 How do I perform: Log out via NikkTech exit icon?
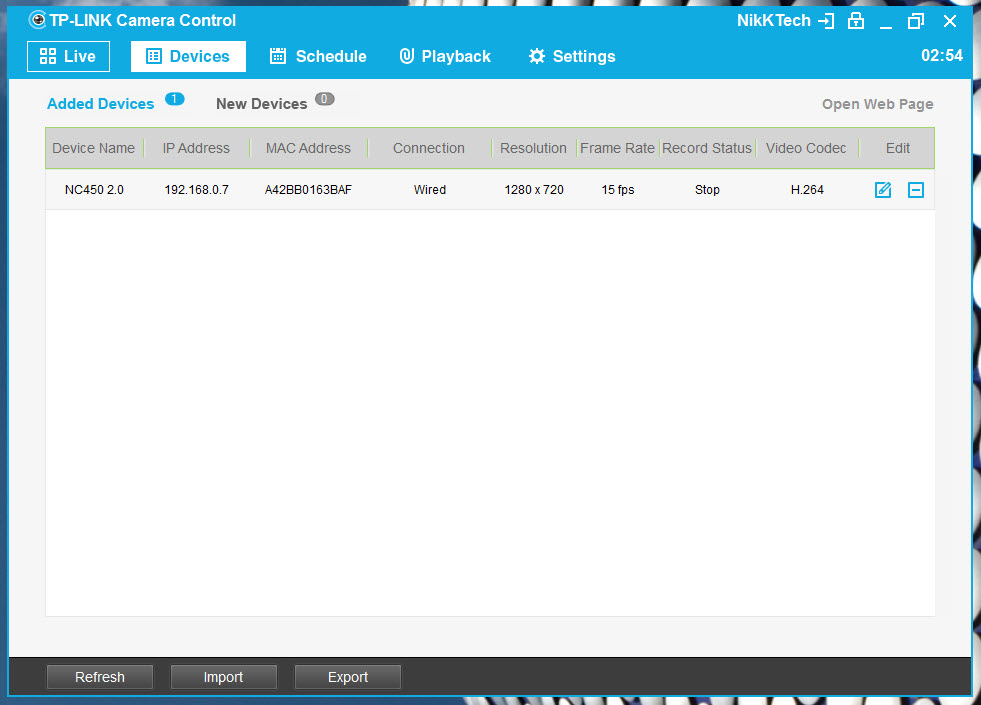tap(826, 21)
